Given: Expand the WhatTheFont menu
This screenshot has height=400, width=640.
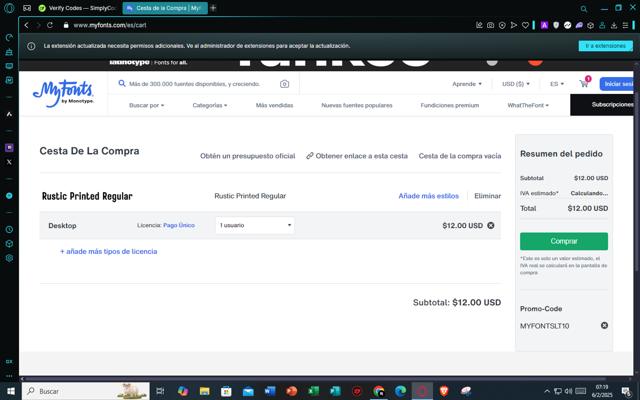Looking at the screenshot, I should (528, 105).
